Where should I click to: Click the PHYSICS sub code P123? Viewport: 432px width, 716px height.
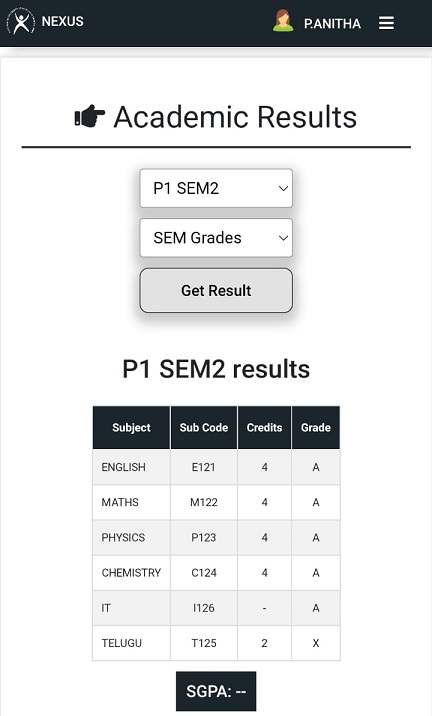204,537
